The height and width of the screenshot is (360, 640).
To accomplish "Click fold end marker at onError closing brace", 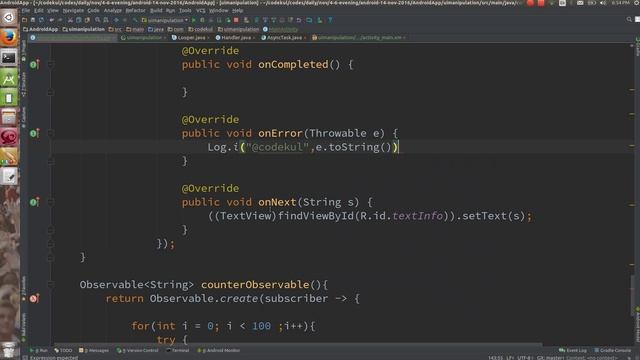I will point(51,161).
